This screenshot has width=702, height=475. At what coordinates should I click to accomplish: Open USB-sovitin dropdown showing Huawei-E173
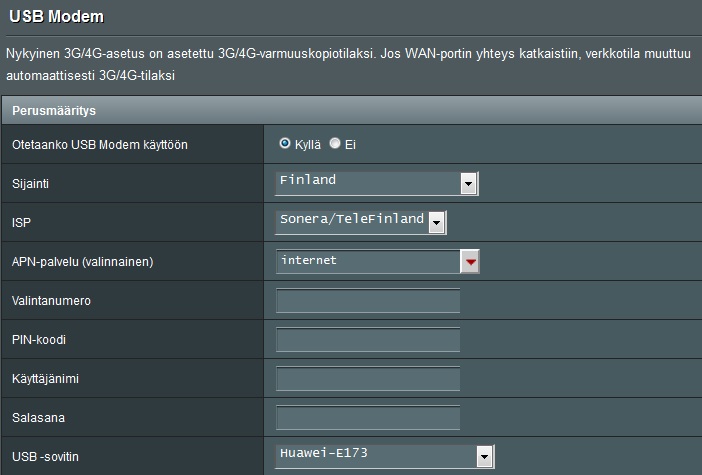point(375,456)
